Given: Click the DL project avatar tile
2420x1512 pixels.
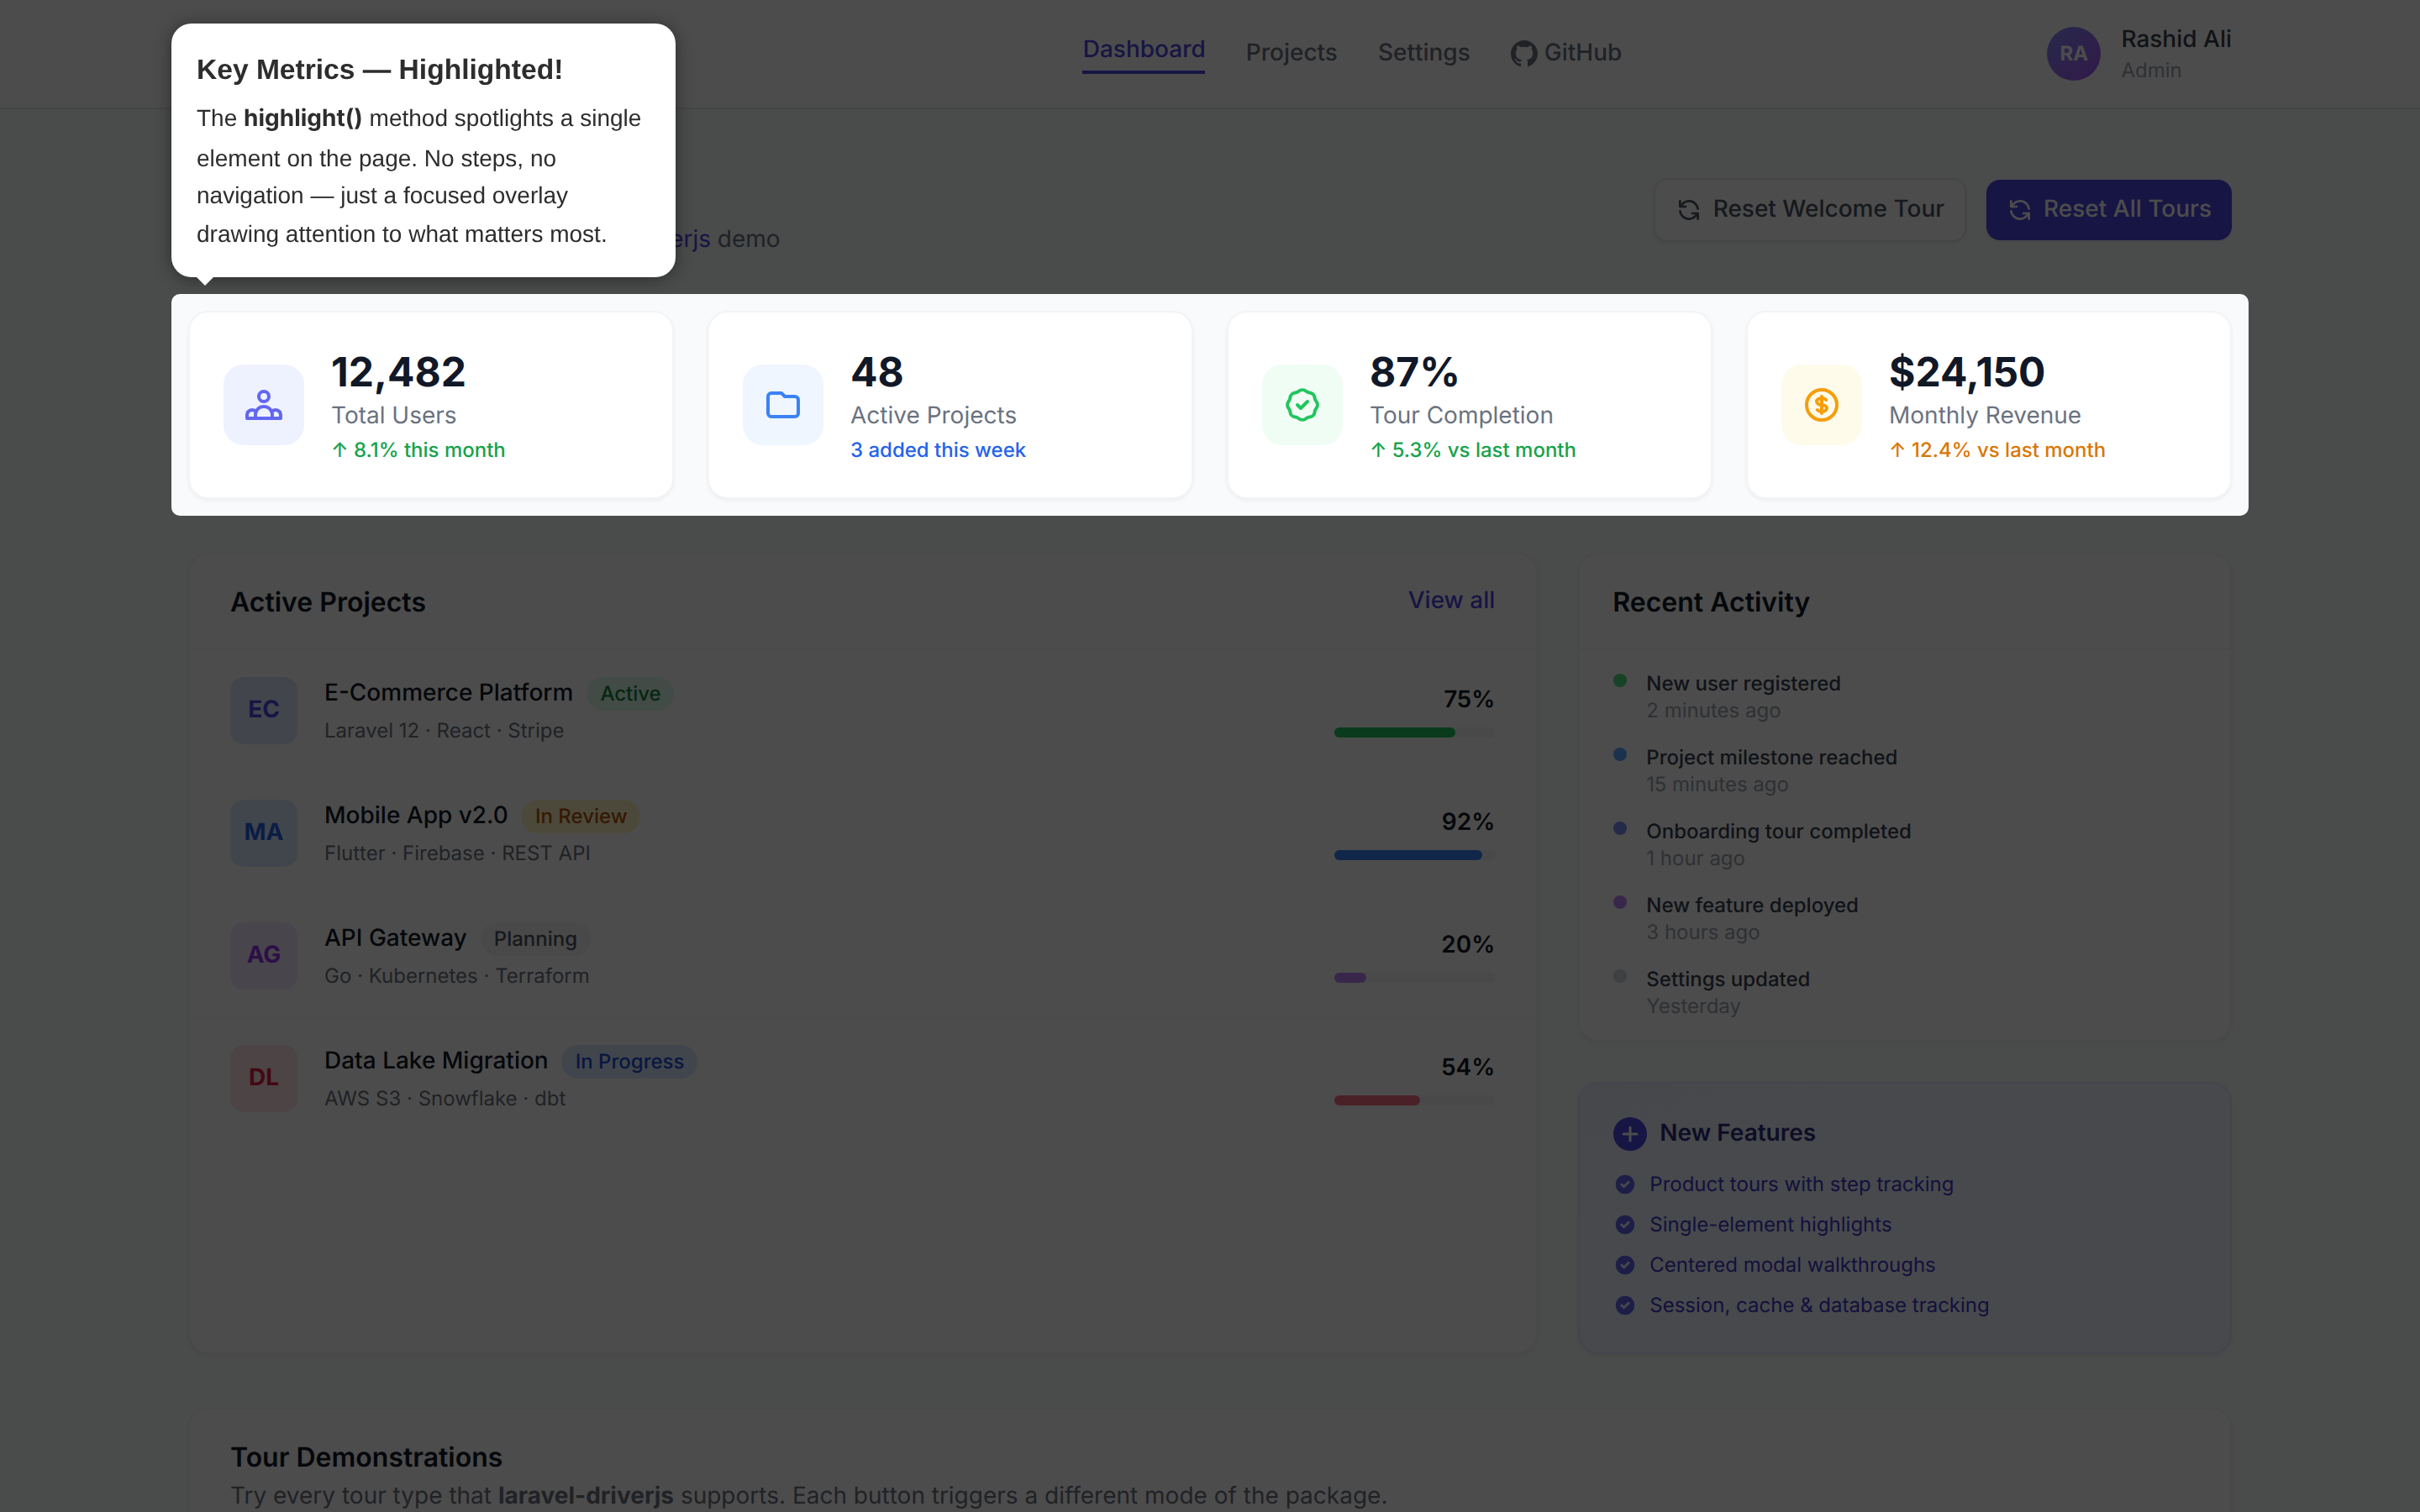Looking at the screenshot, I should coord(264,1078).
